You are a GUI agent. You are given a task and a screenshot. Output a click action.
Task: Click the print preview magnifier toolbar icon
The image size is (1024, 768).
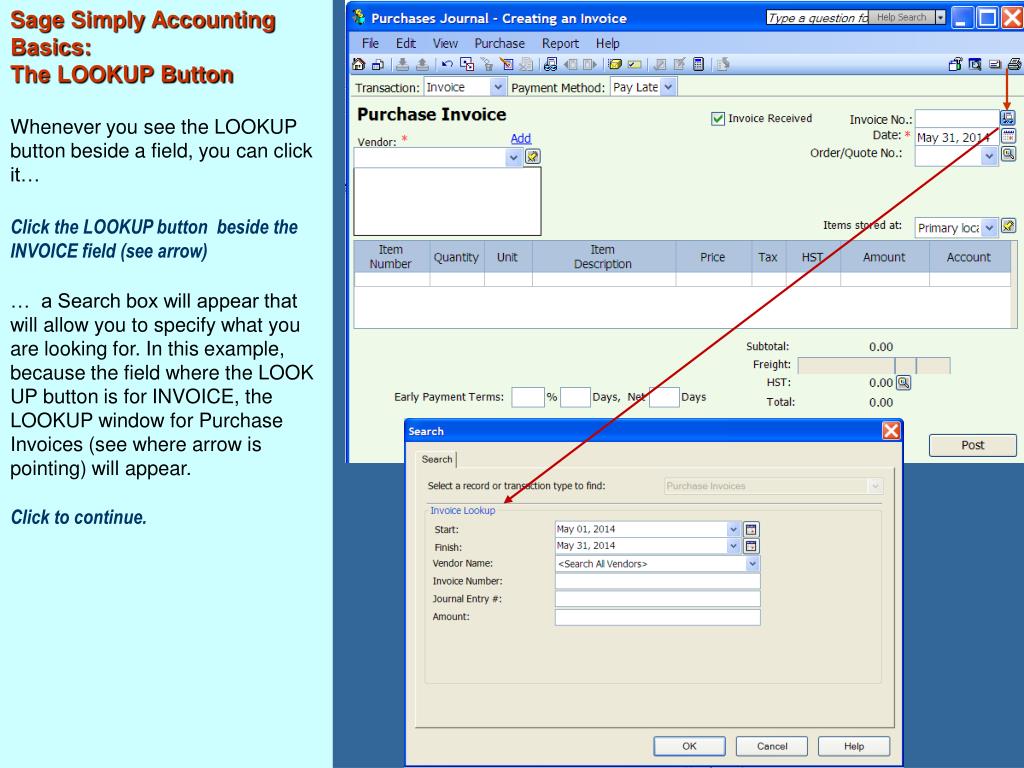pos(975,64)
